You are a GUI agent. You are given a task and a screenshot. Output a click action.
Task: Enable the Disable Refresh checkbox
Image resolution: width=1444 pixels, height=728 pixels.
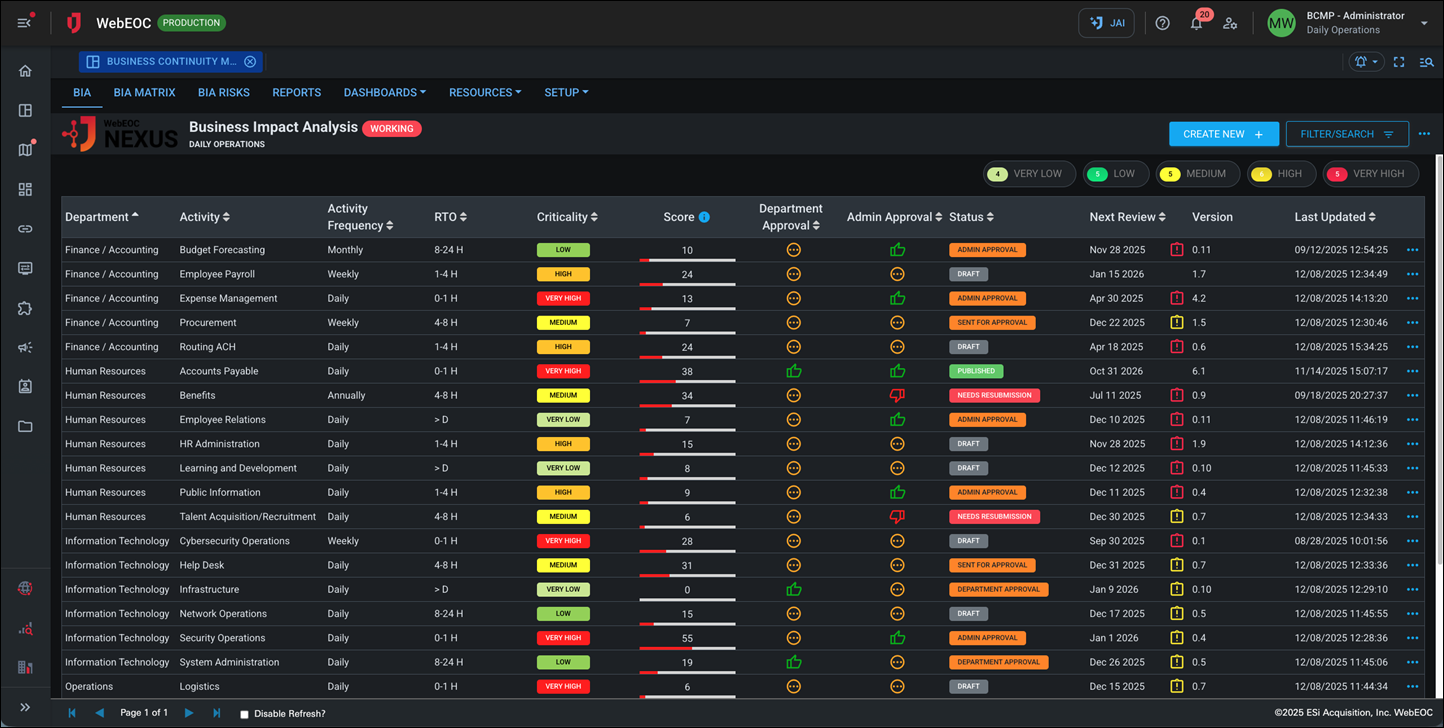coord(244,713)
